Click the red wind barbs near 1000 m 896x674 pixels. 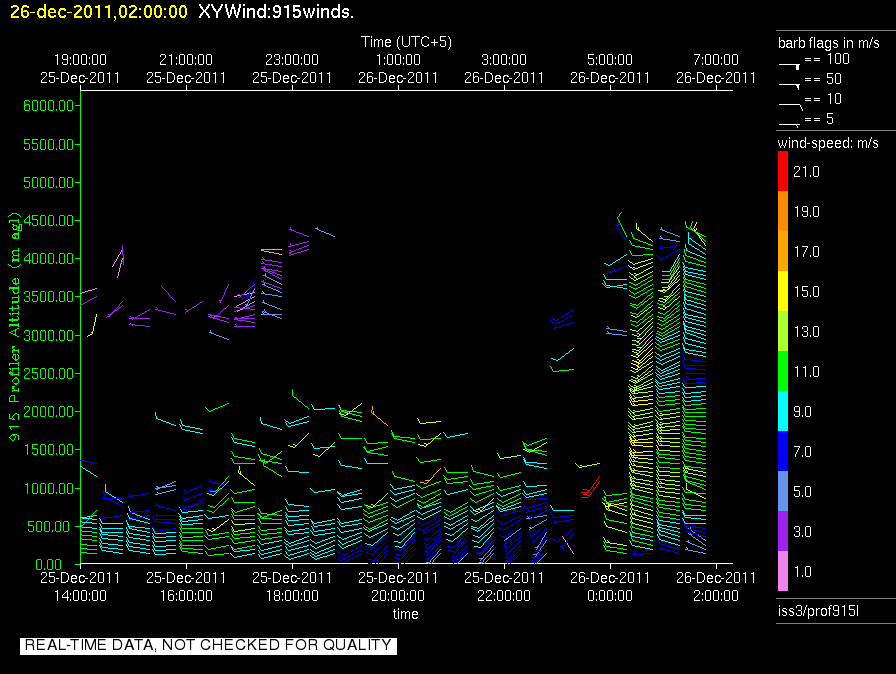(x=590, y=487)
